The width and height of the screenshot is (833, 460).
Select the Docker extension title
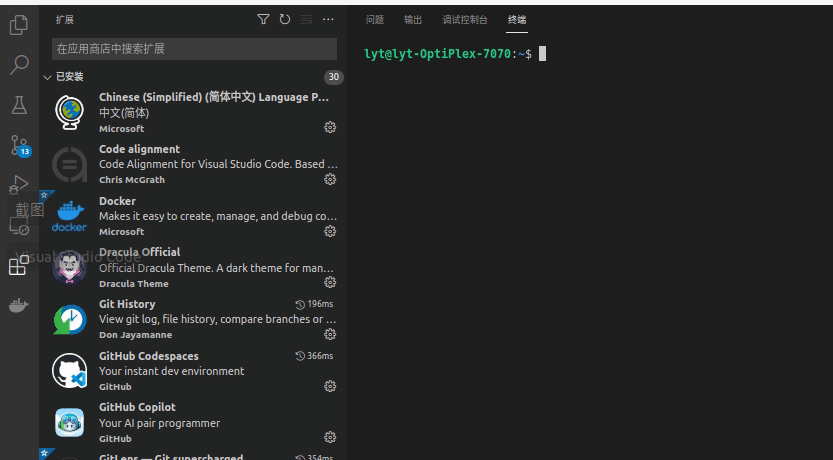coord(117,201)
